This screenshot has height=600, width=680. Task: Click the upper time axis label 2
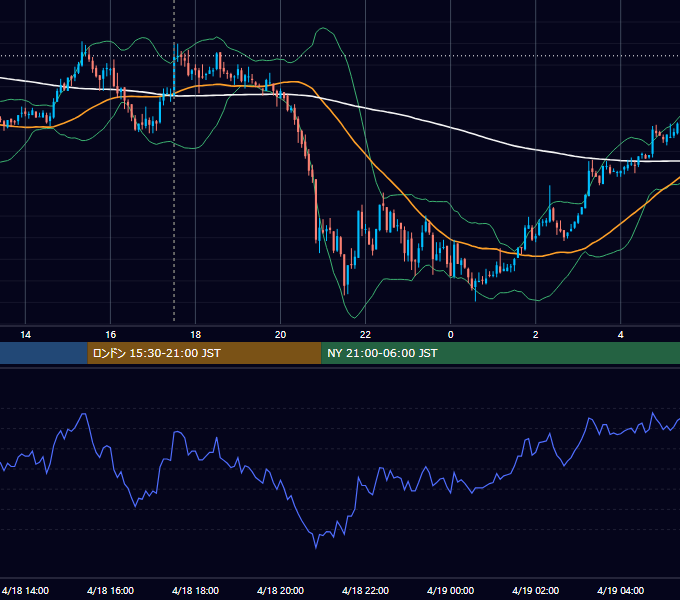pos(536,334)
